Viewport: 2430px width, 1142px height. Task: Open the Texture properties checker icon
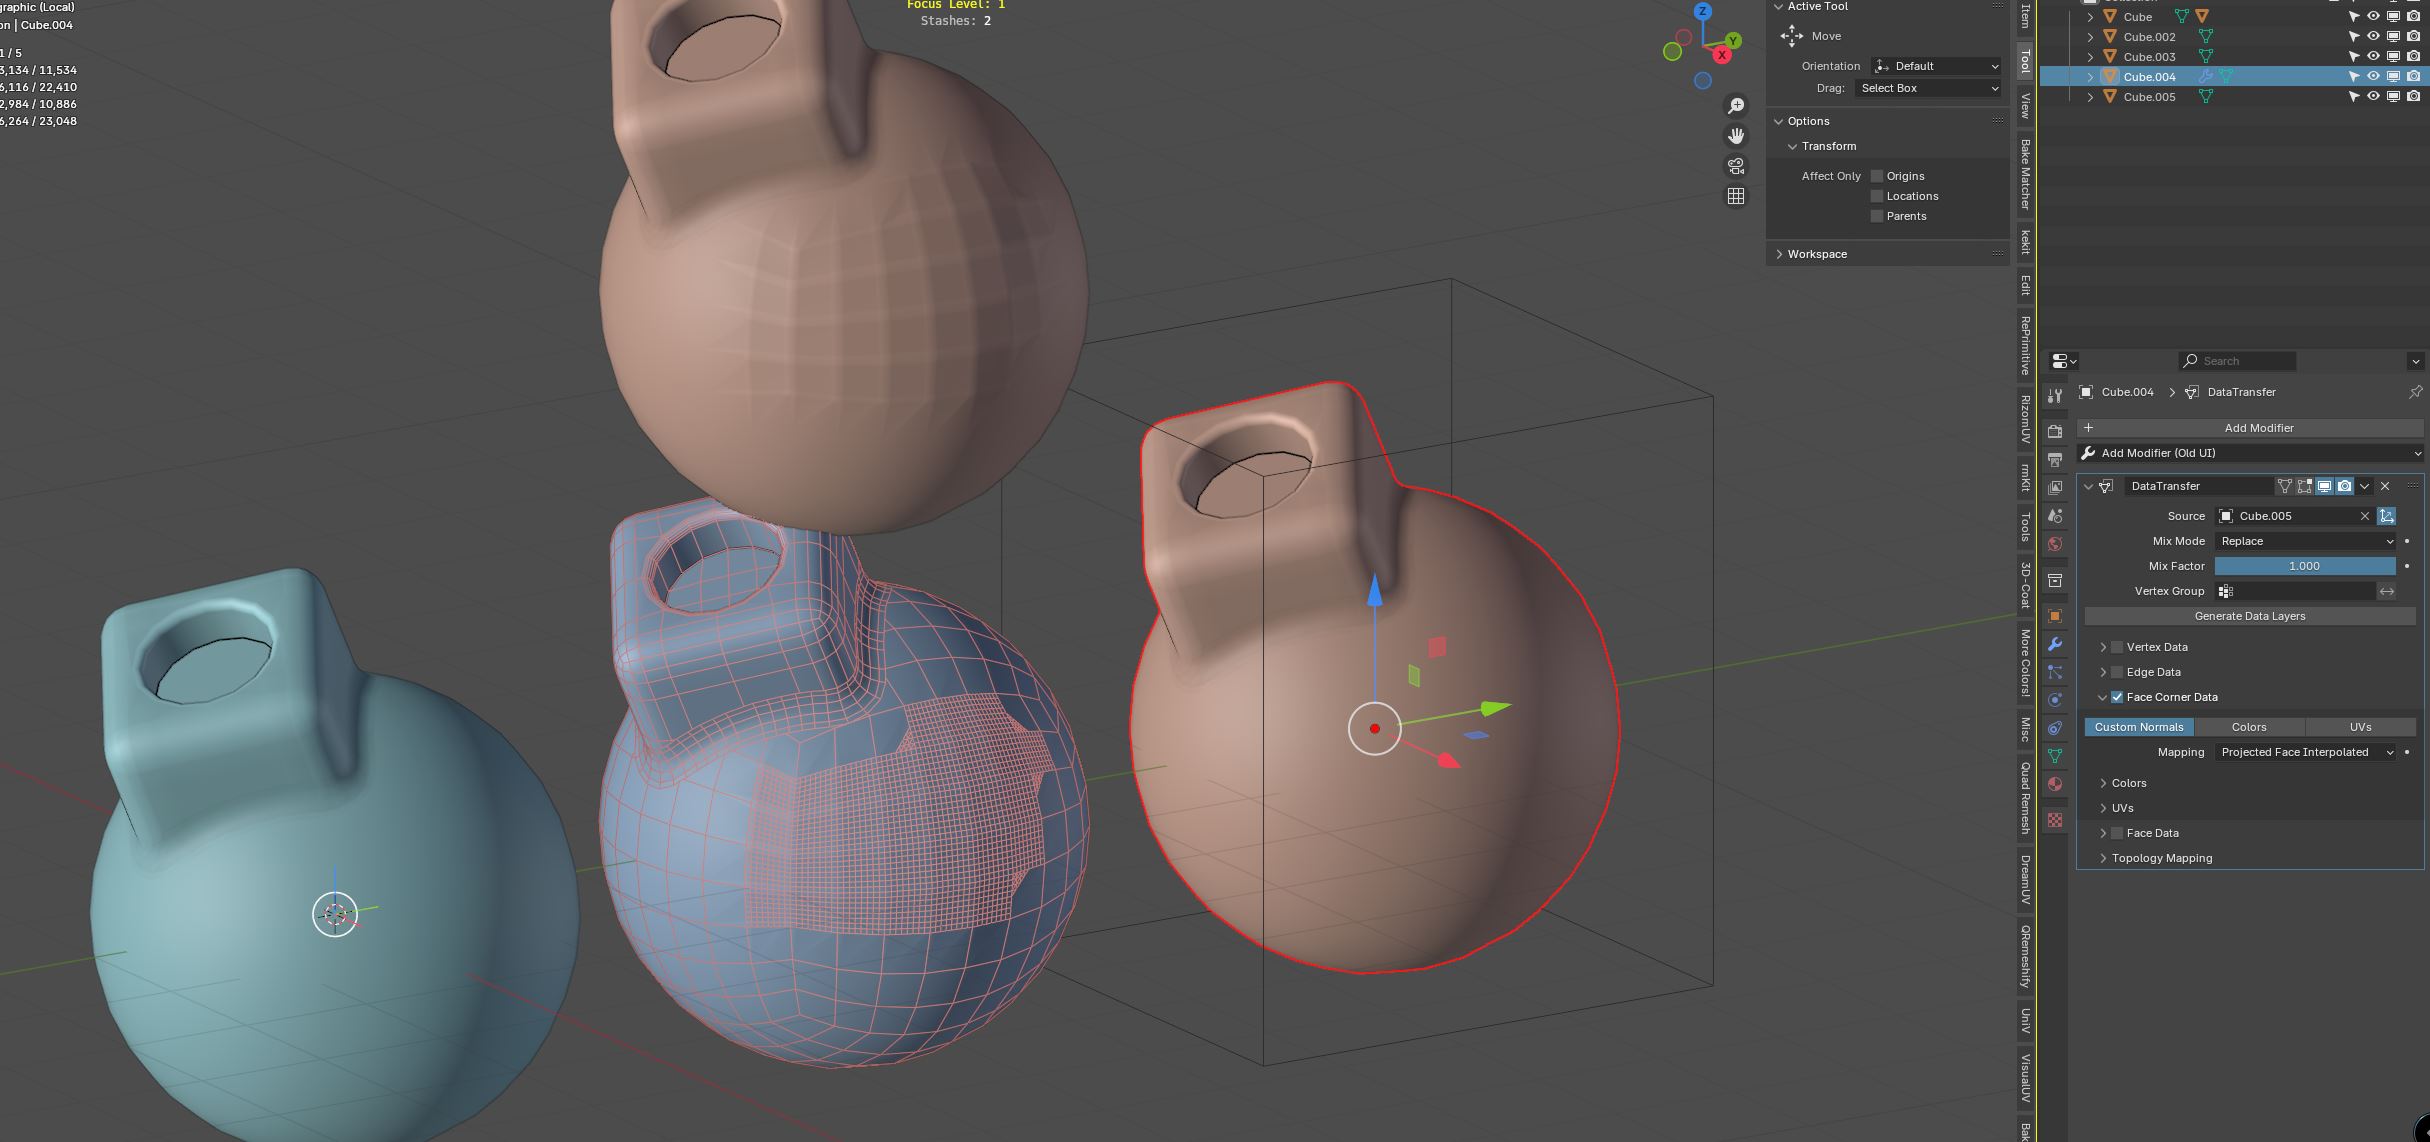(2055, 820)
